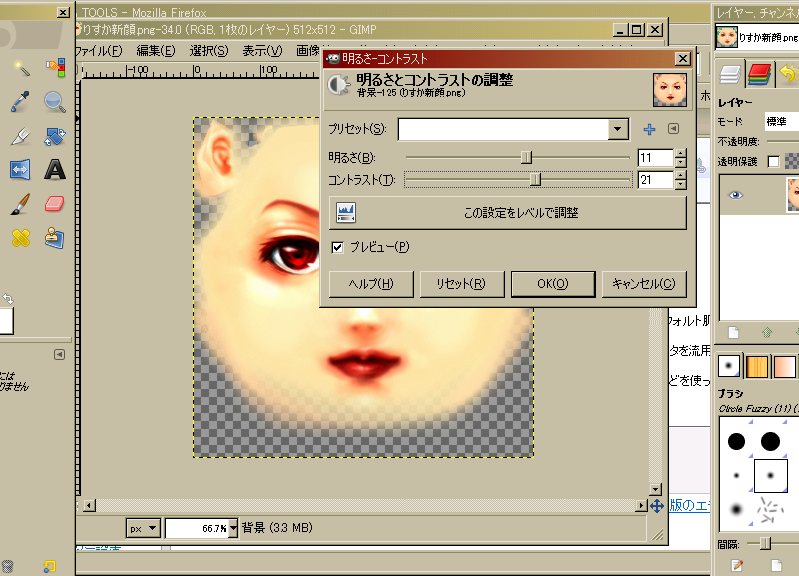Screen dimensions: 799x576
Task: Open the Select menu in GIMP
Action: pos(208,50)
